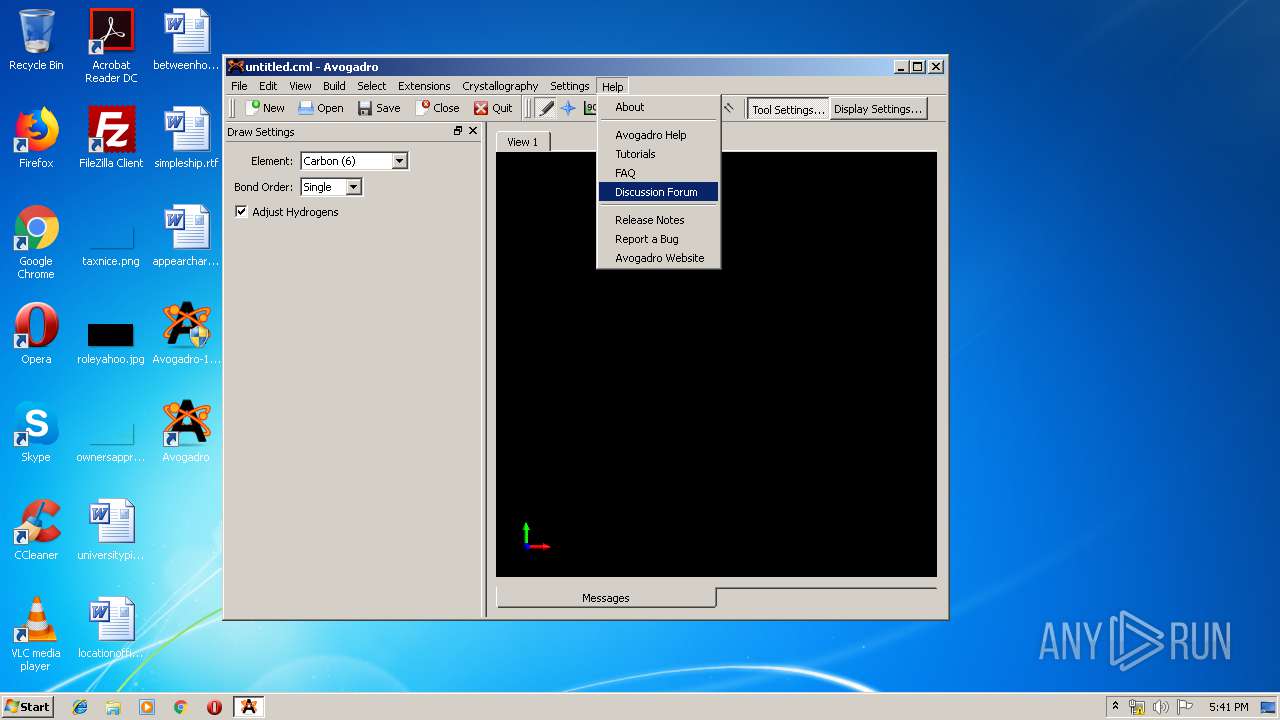Open the Discussion Forum entry
This screenshot has width=1280, height=720.
[x=658, y=192]
